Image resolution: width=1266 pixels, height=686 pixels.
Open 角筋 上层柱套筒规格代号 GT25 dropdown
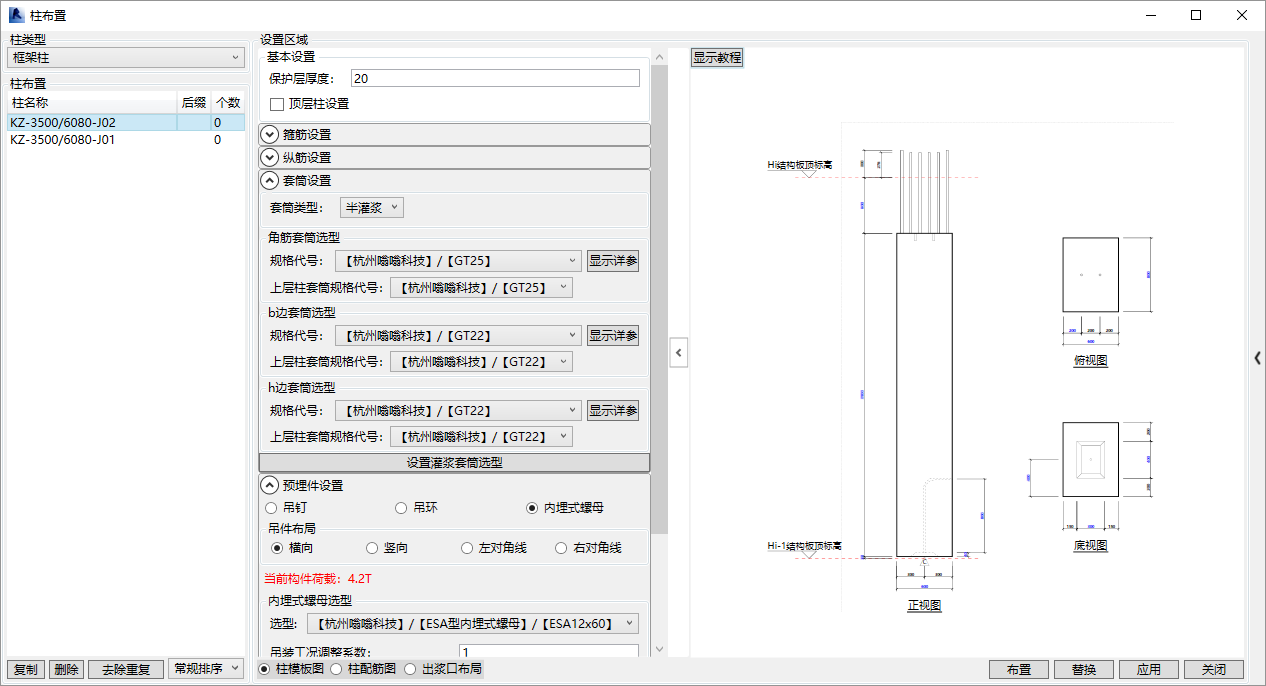[481, 288]
